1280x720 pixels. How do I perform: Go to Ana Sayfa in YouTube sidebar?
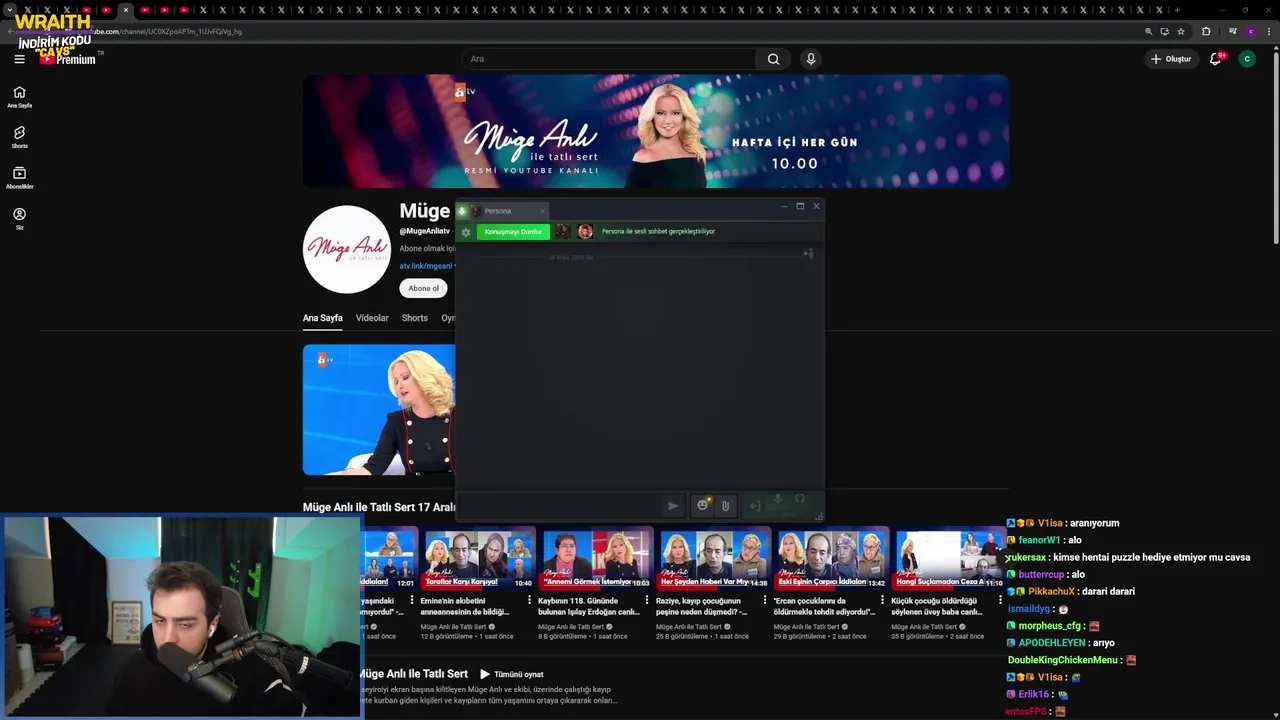19,96
